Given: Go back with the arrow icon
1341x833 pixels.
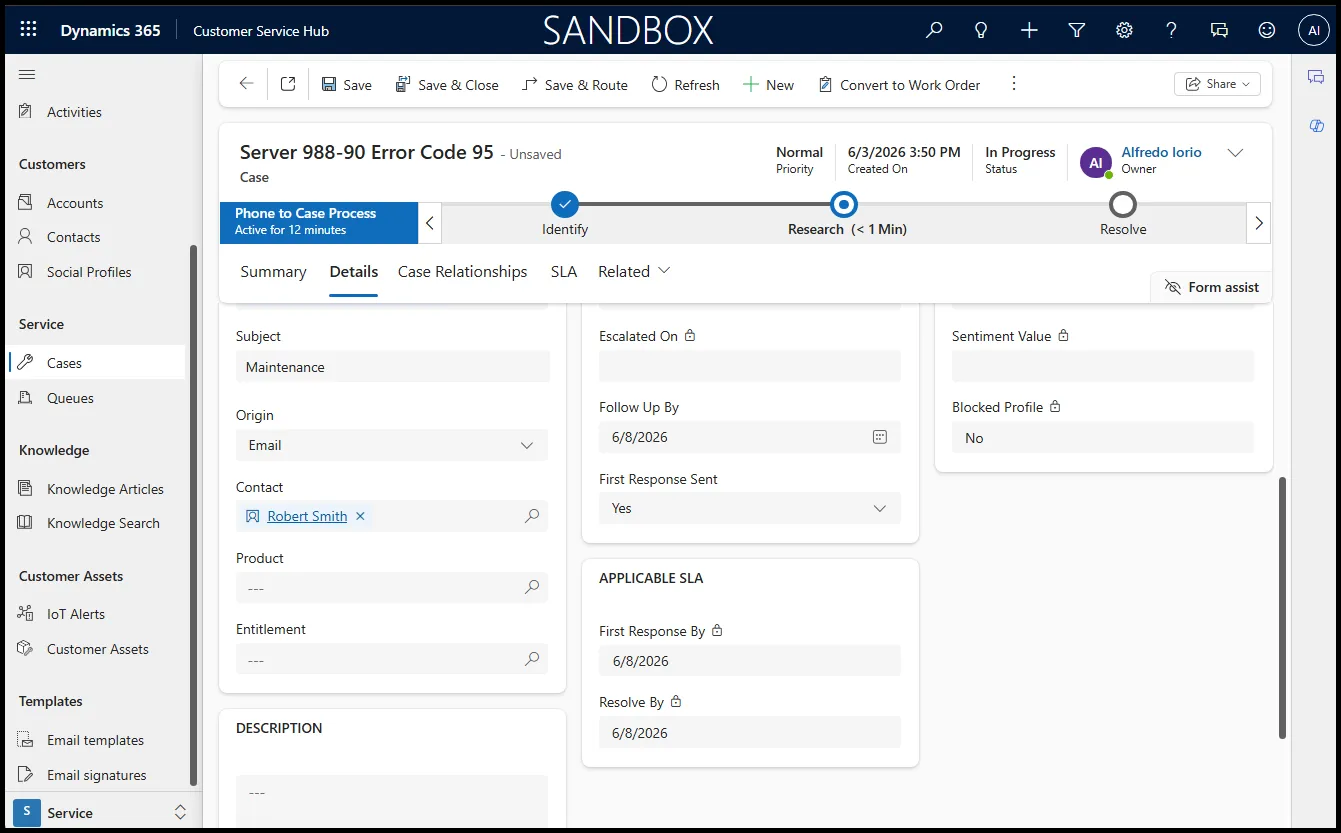Looking at the screenshot, I should [246, 84].
